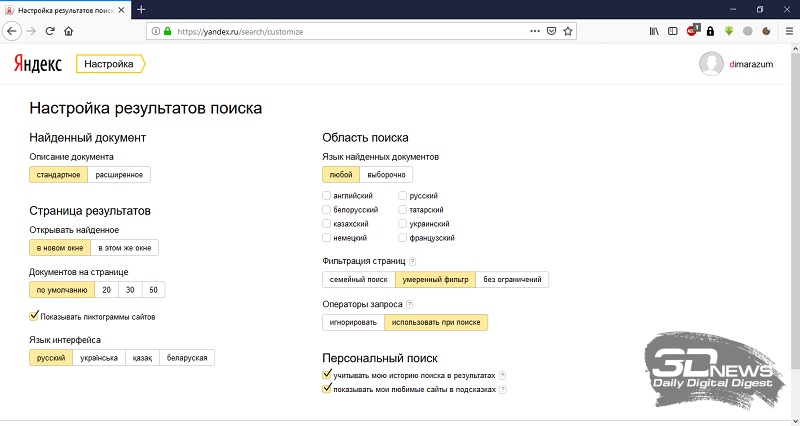Choose в этом же окне option
This screenshot has height=426, width=800.
pos(125,248)
